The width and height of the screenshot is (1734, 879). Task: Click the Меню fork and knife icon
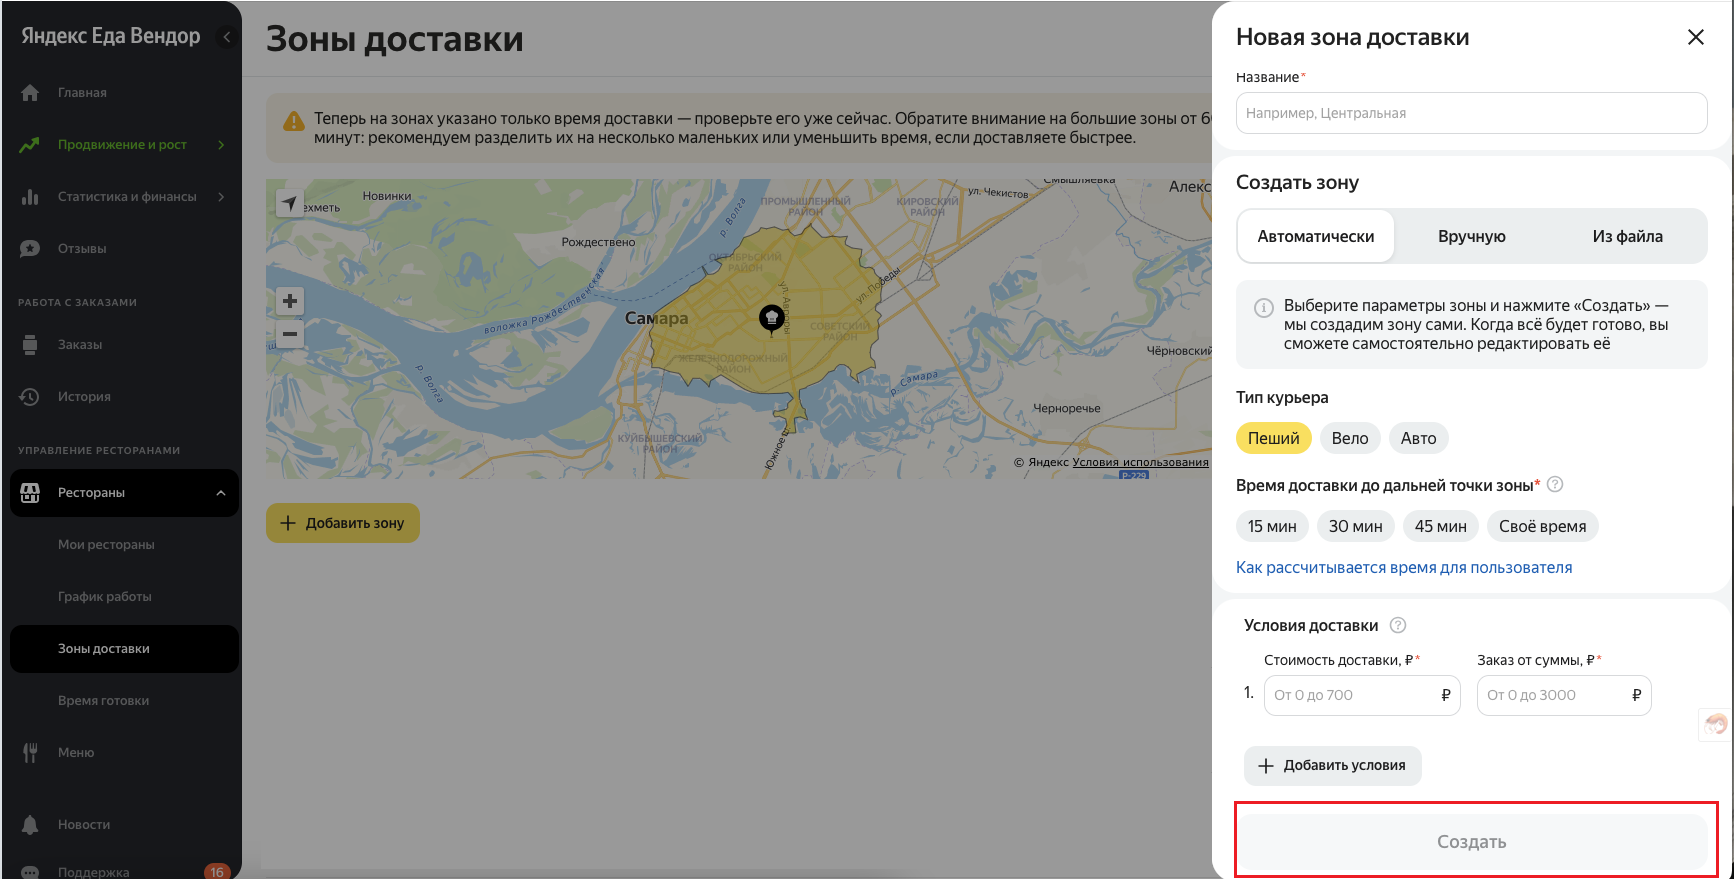coord(30,753)
